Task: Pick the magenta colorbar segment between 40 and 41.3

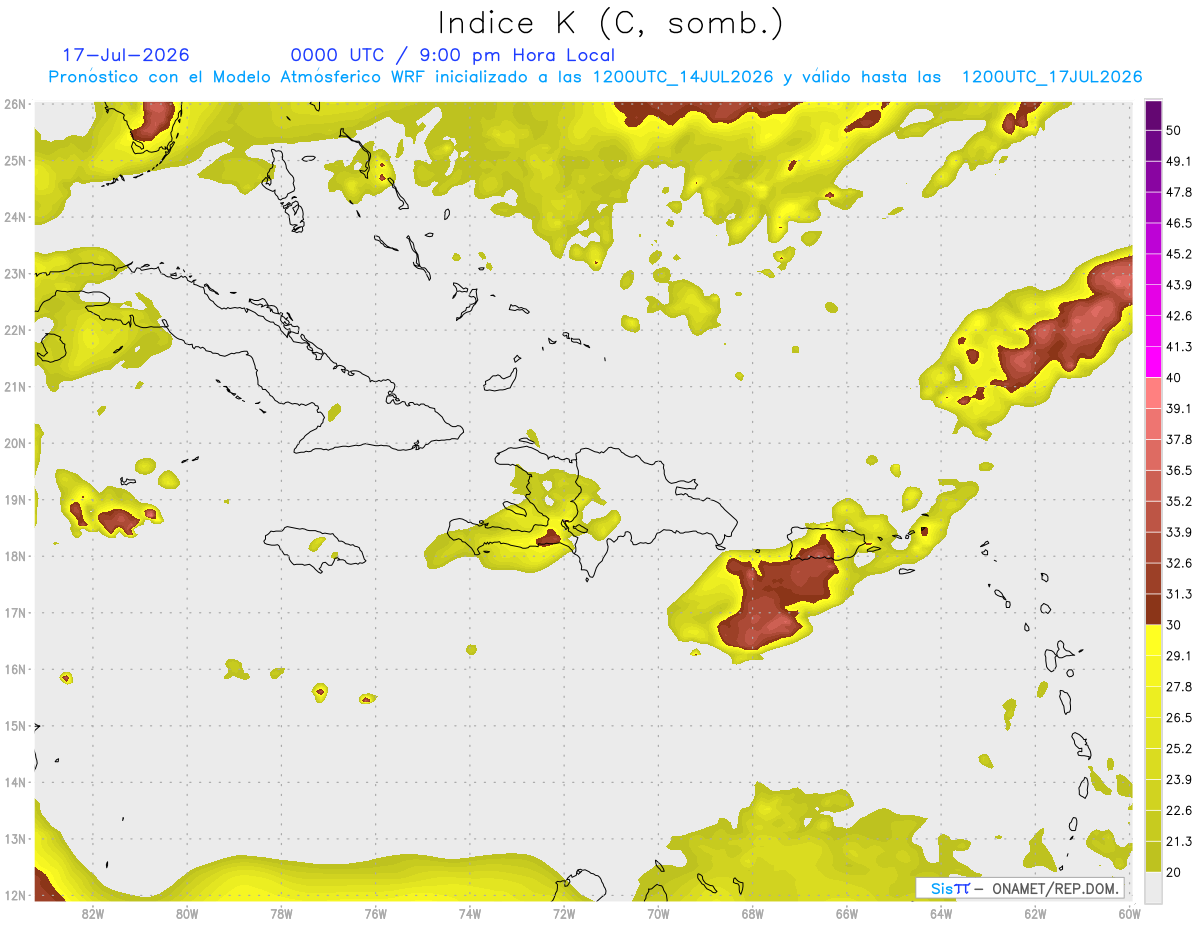Action: (1153, 363)
